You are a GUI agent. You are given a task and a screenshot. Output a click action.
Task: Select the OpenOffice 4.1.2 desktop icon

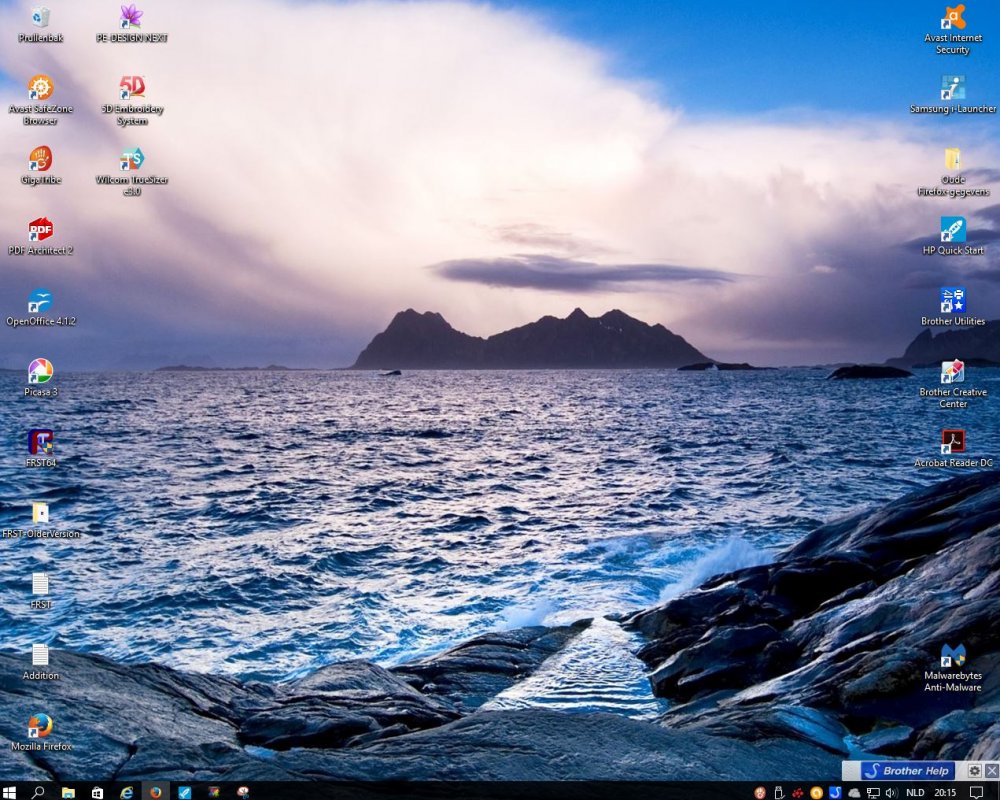[40, 301]
